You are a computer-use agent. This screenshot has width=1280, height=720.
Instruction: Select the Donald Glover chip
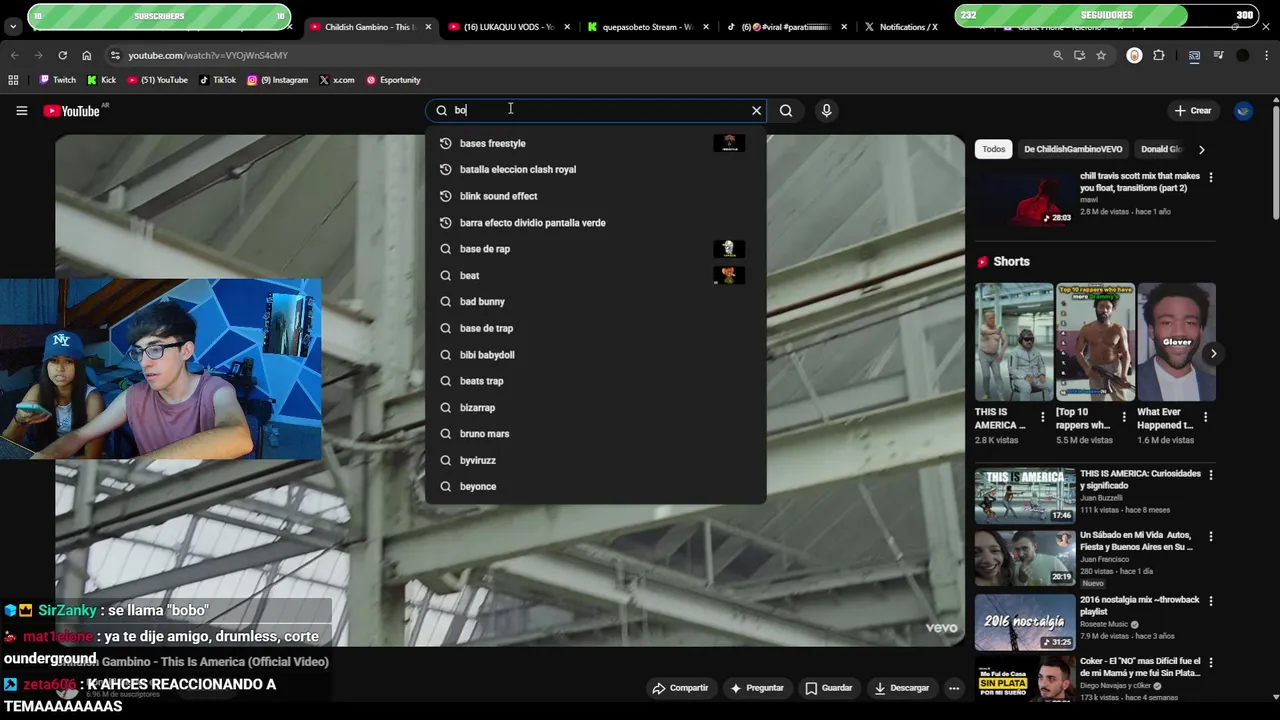point(1162,149)
